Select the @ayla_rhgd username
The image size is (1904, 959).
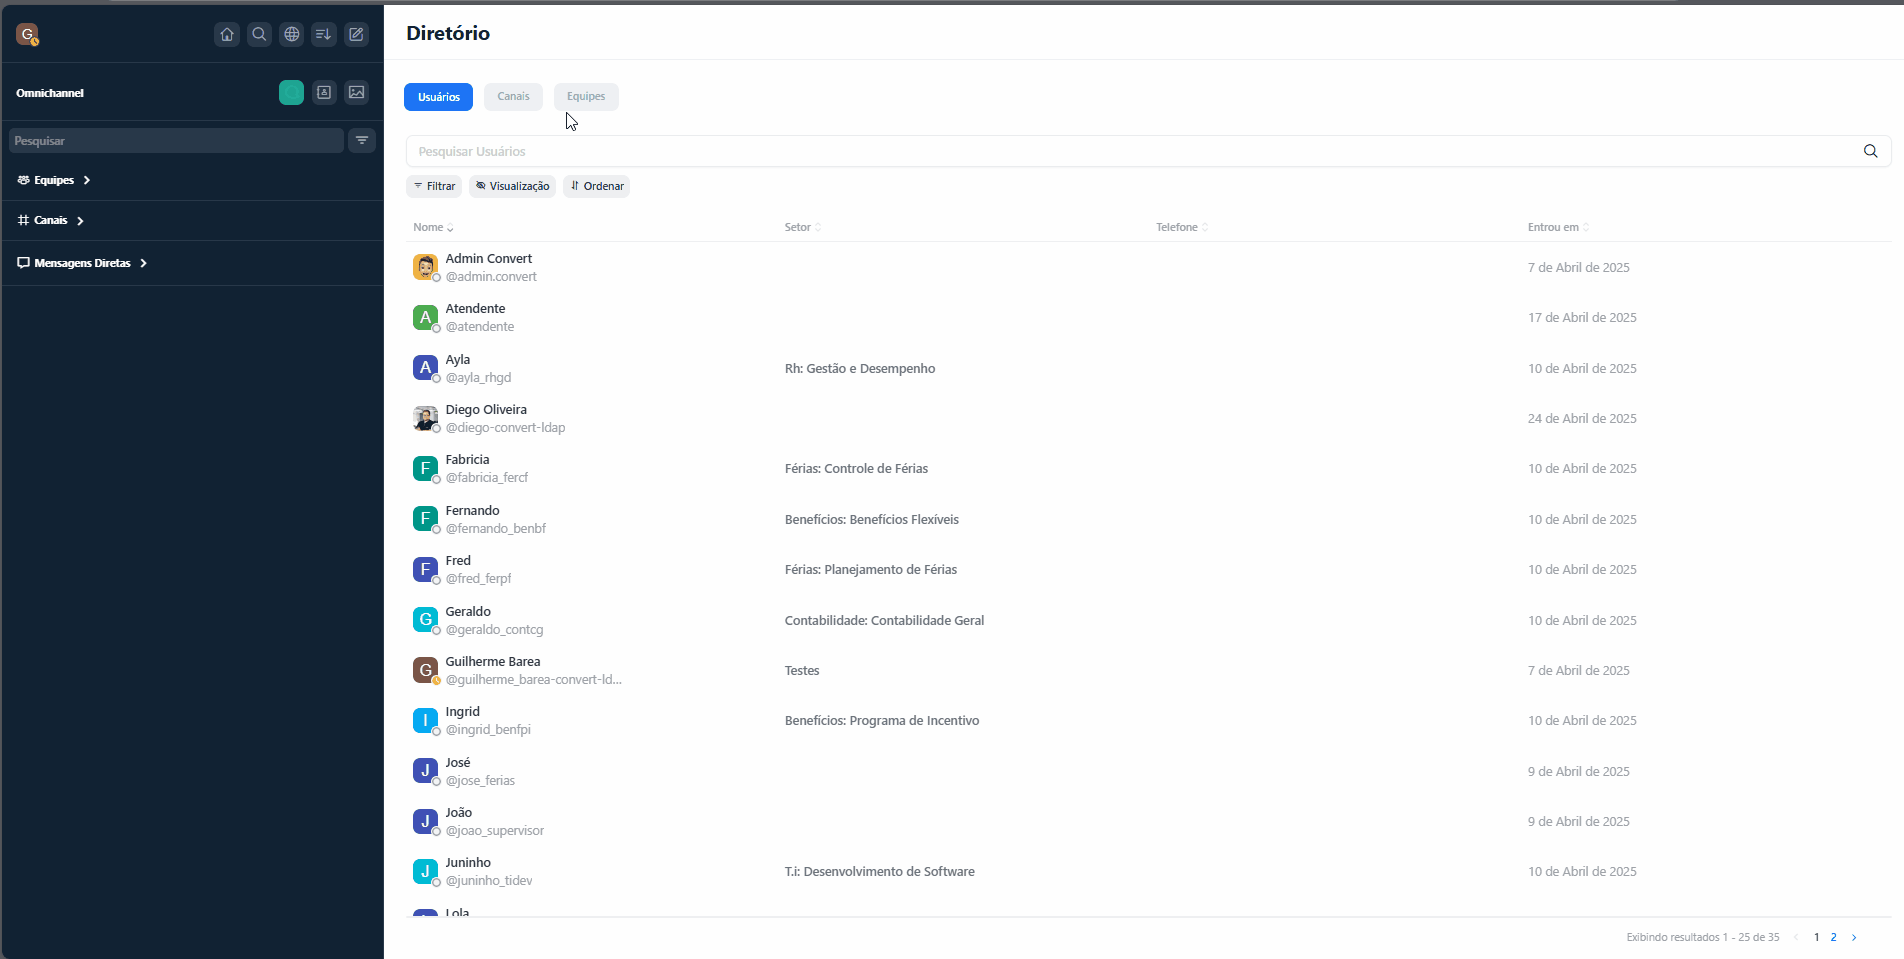(x=478, y=377)
